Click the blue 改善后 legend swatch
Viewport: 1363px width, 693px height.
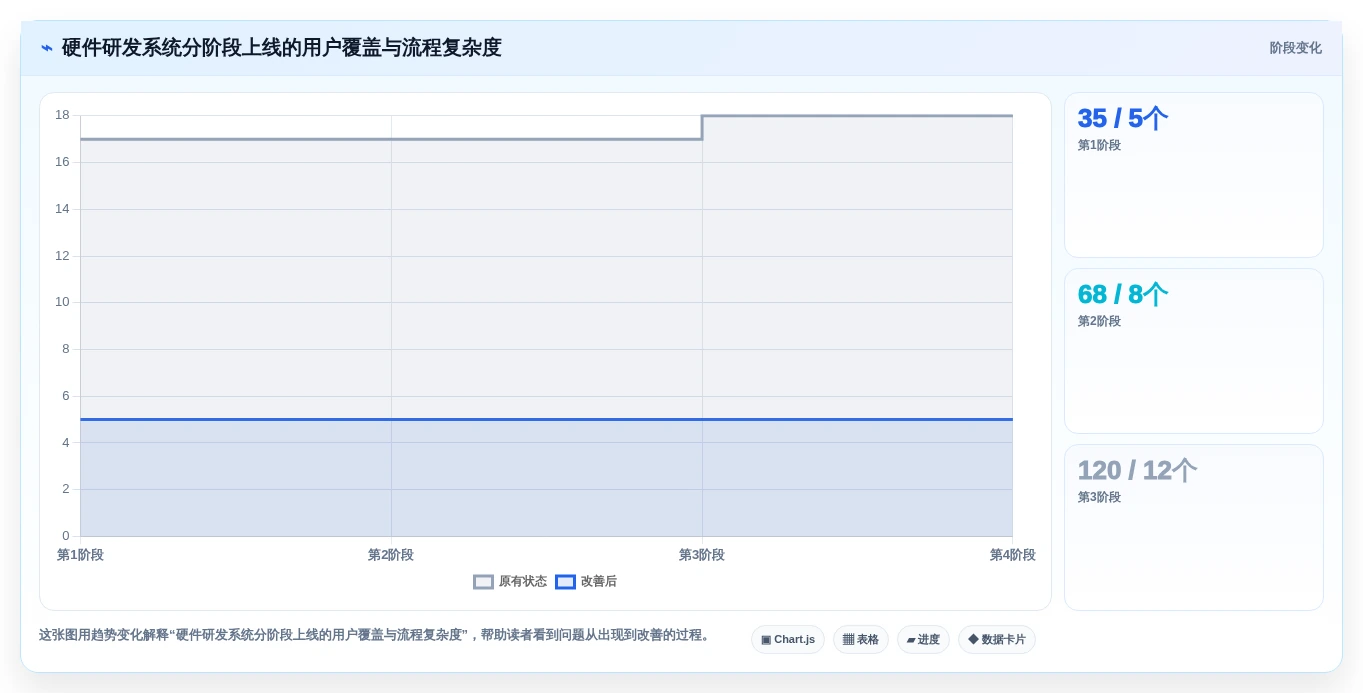pos(566,581)
